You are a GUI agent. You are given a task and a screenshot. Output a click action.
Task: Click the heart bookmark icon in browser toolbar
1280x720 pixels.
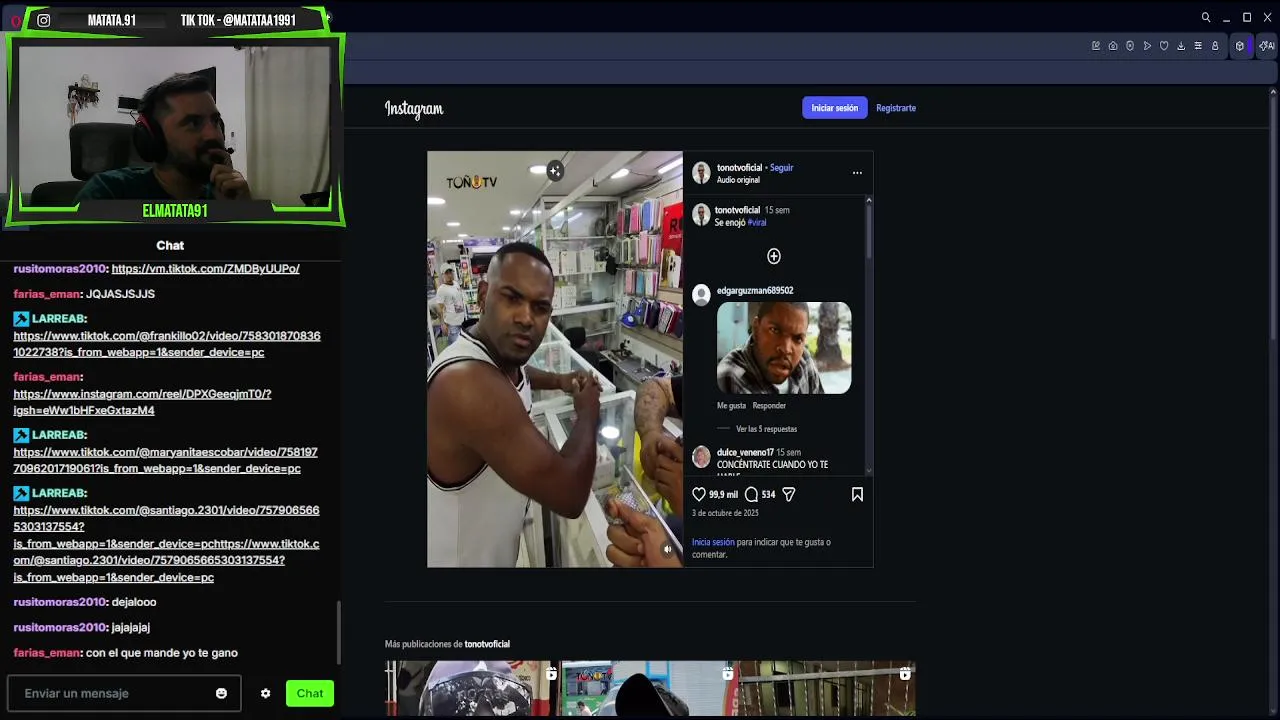point(1164,46)
